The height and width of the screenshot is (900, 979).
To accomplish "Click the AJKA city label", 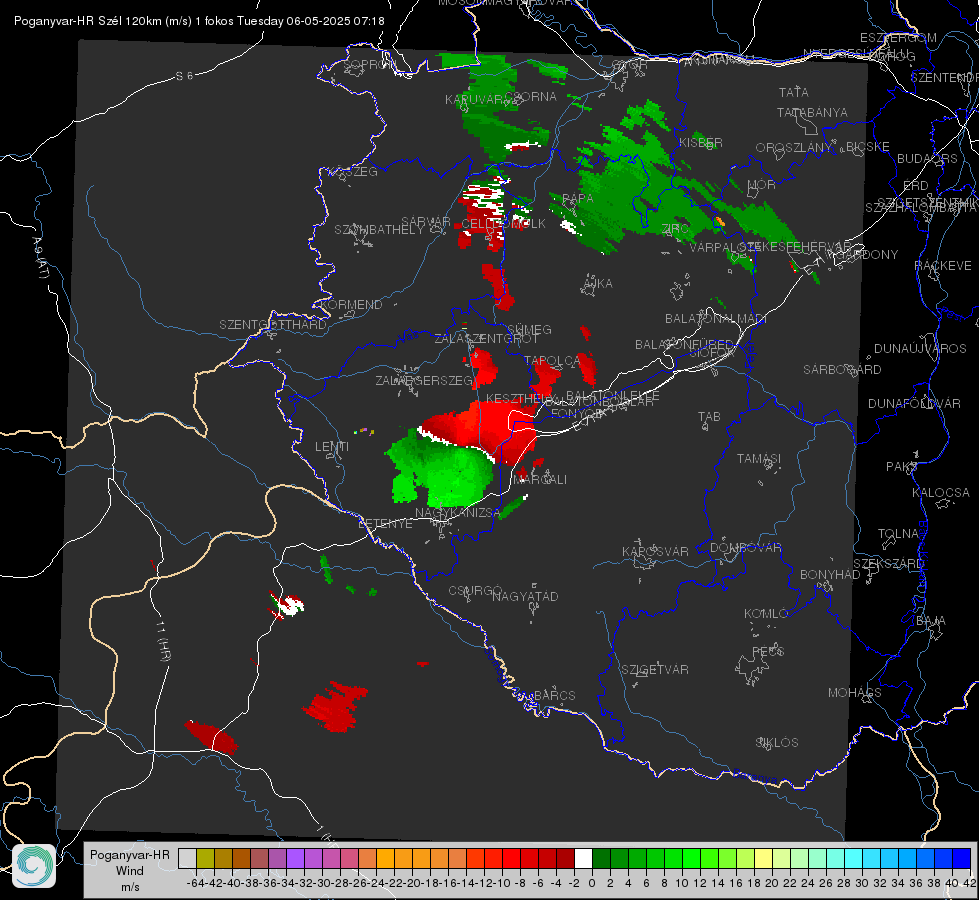I will pyautogui.click(x=597, y=284).
